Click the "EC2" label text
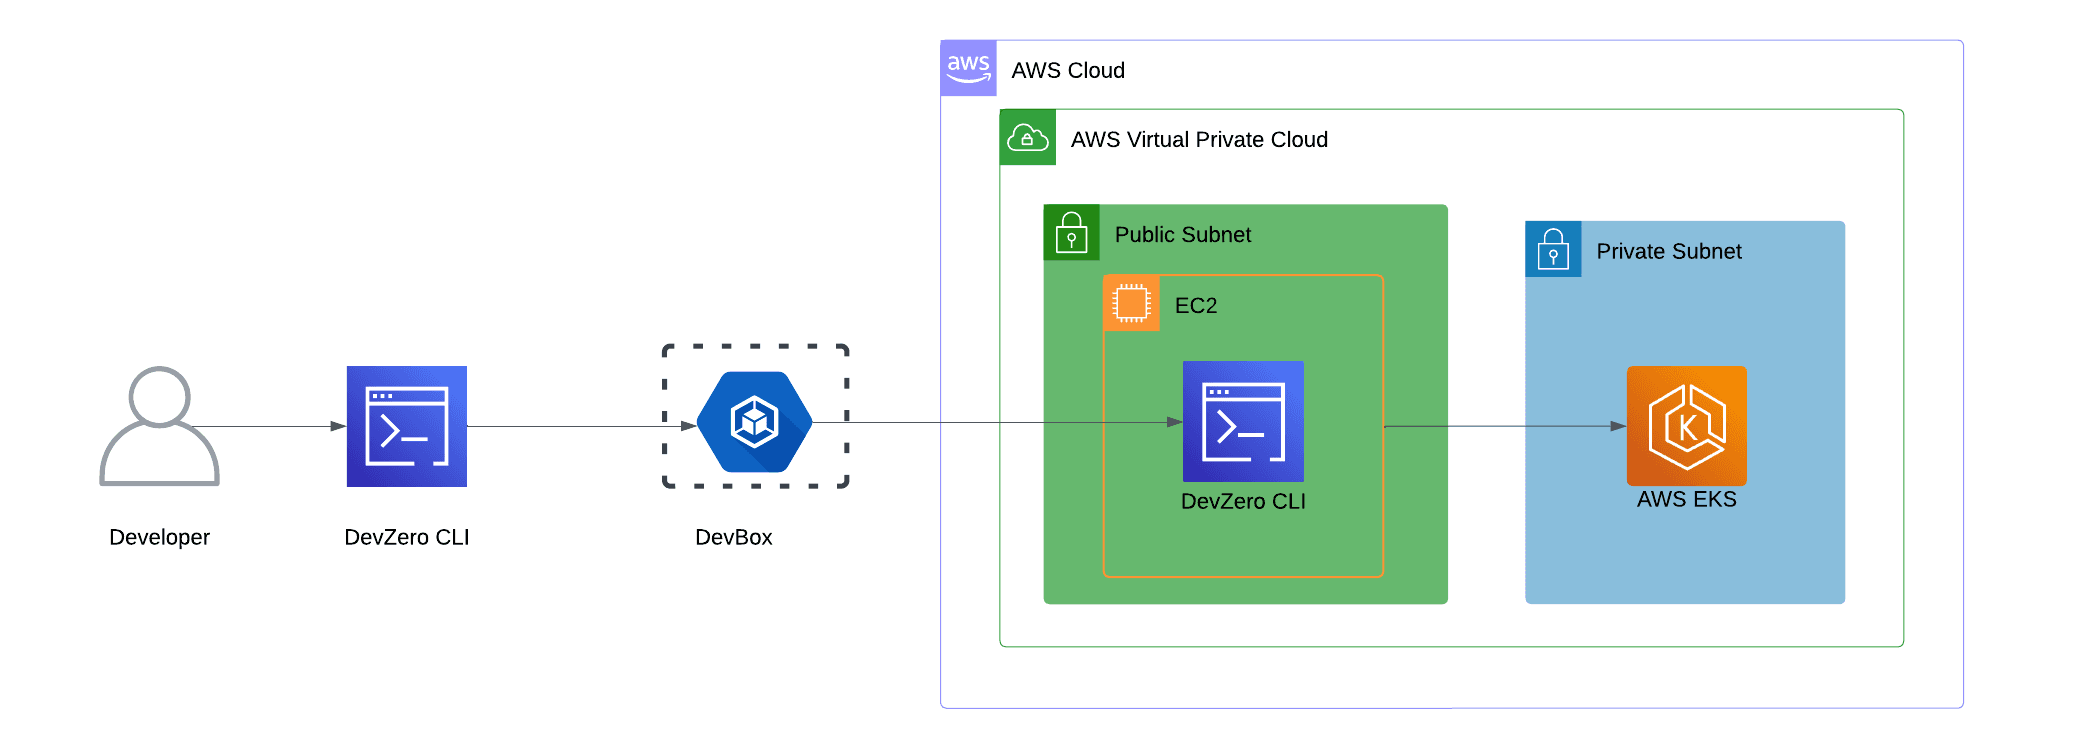 click(x=1195, y=305)
